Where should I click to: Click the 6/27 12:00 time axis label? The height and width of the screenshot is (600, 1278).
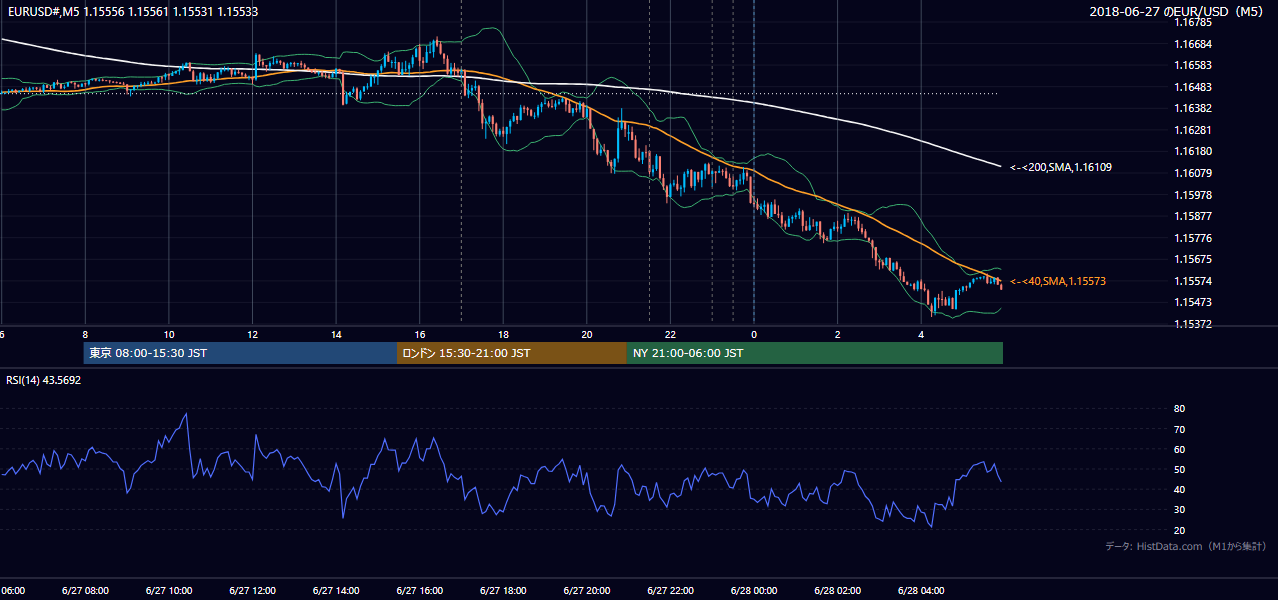252,590
